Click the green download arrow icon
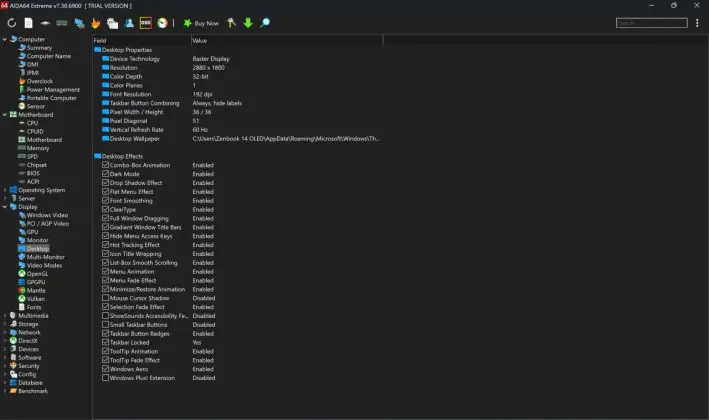 click(x=248, y=23)
